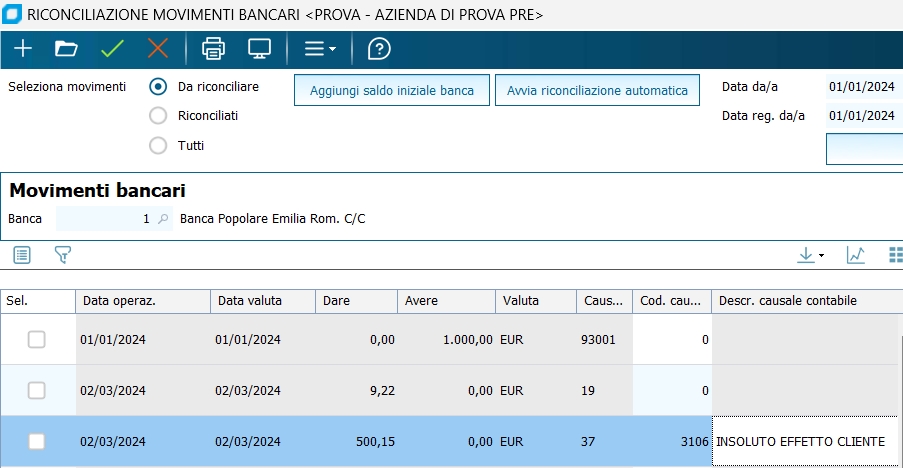
Task: Open the folder icon in toolbar
Action: 66,48
